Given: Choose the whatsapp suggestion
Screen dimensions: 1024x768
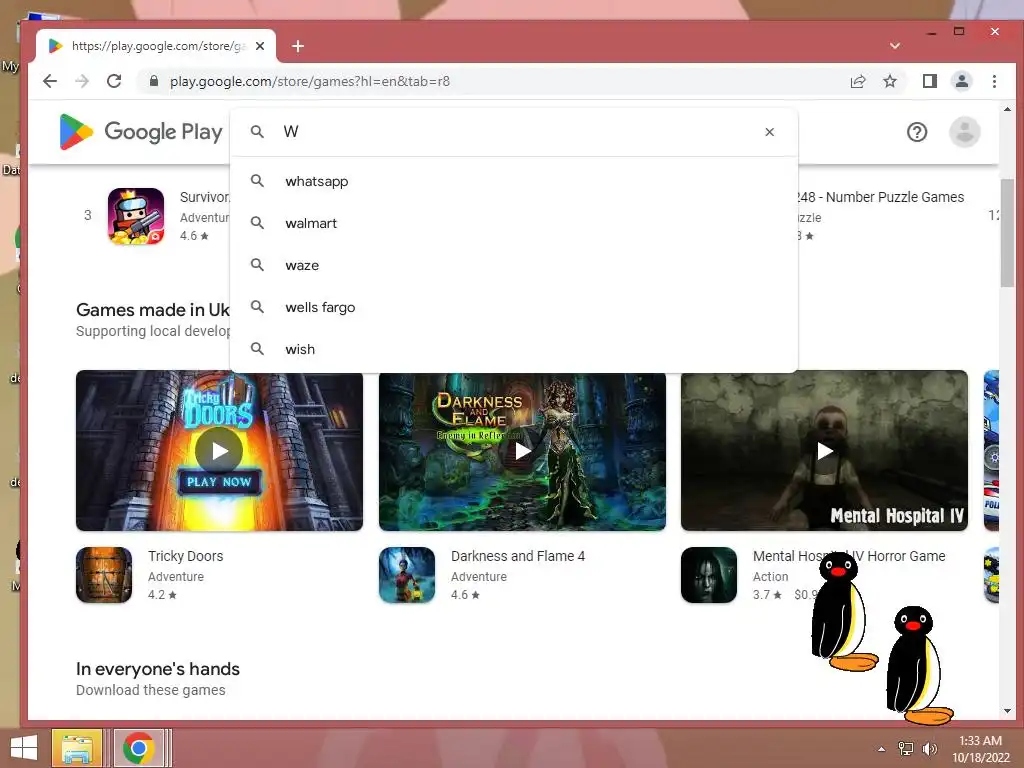Looking at the screenshot, I should [515, 182].
